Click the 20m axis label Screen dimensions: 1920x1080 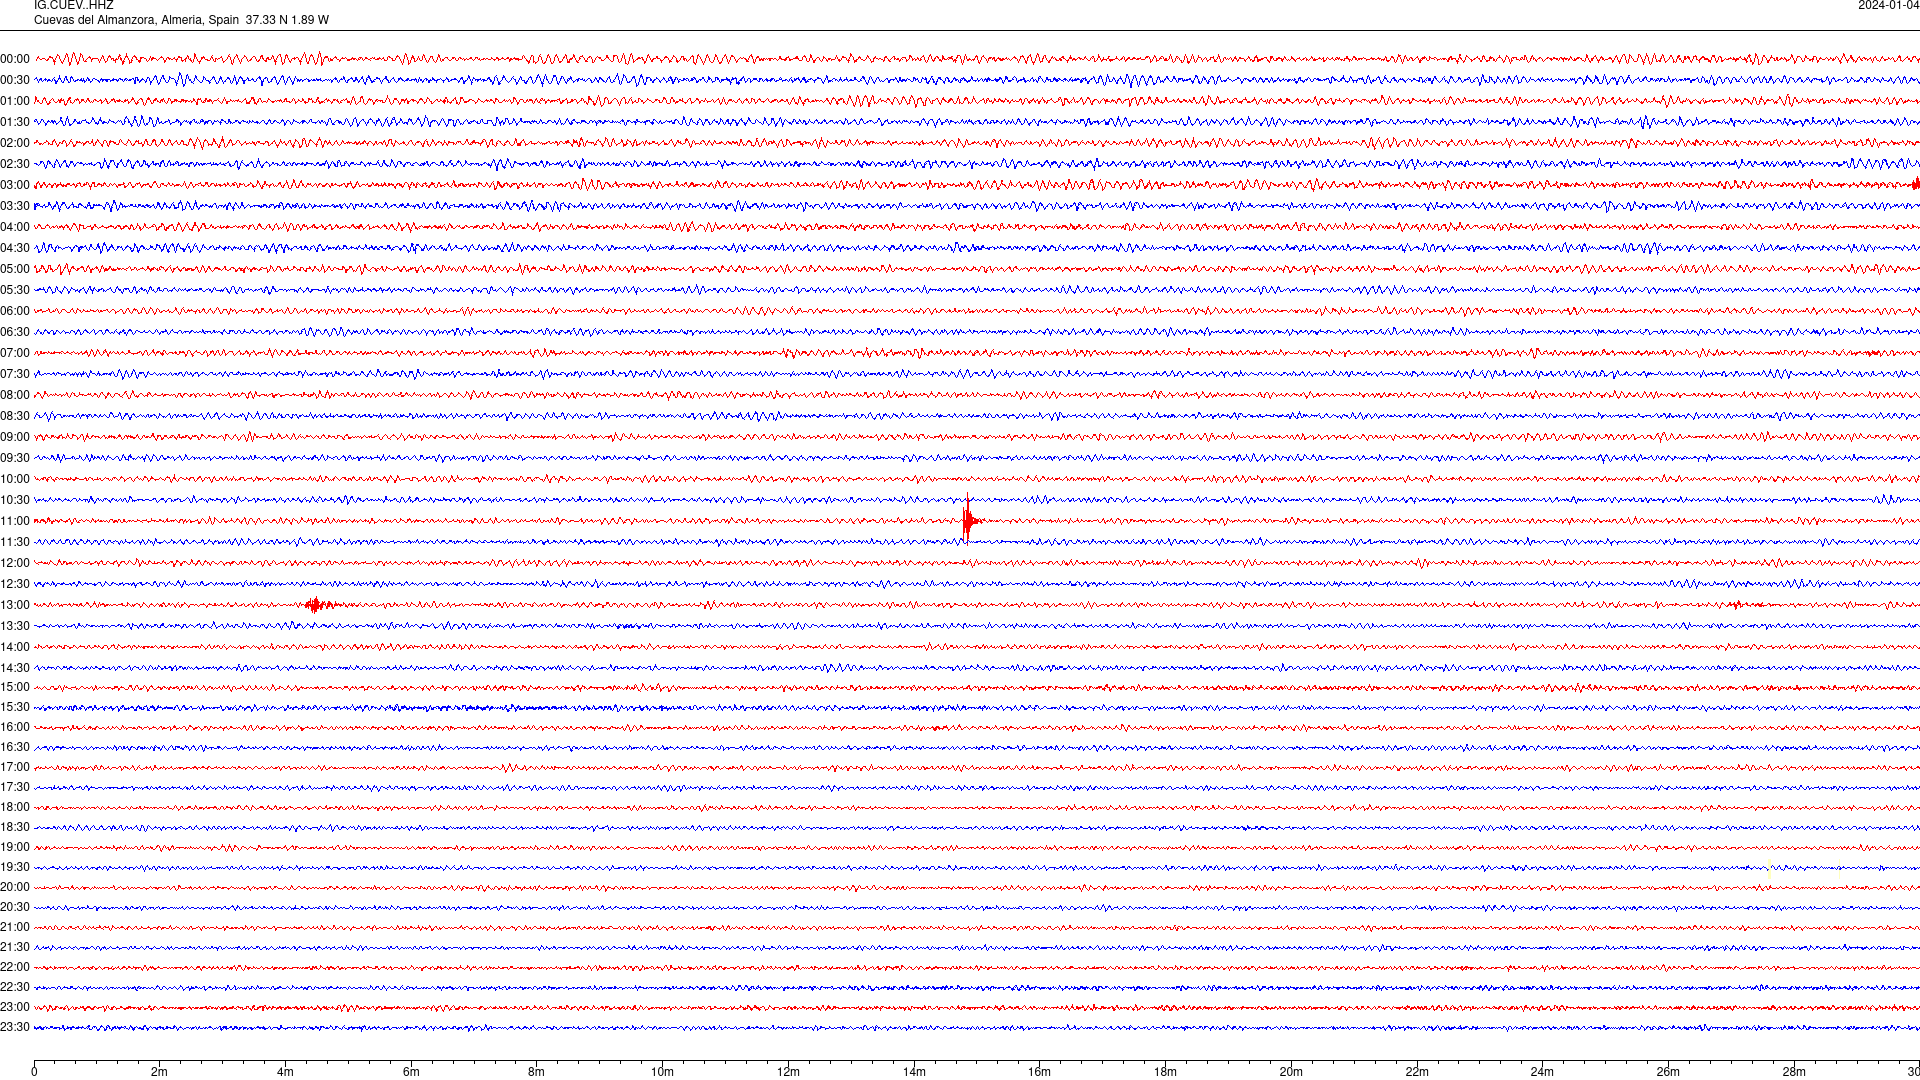[x=1291, y=1072]
